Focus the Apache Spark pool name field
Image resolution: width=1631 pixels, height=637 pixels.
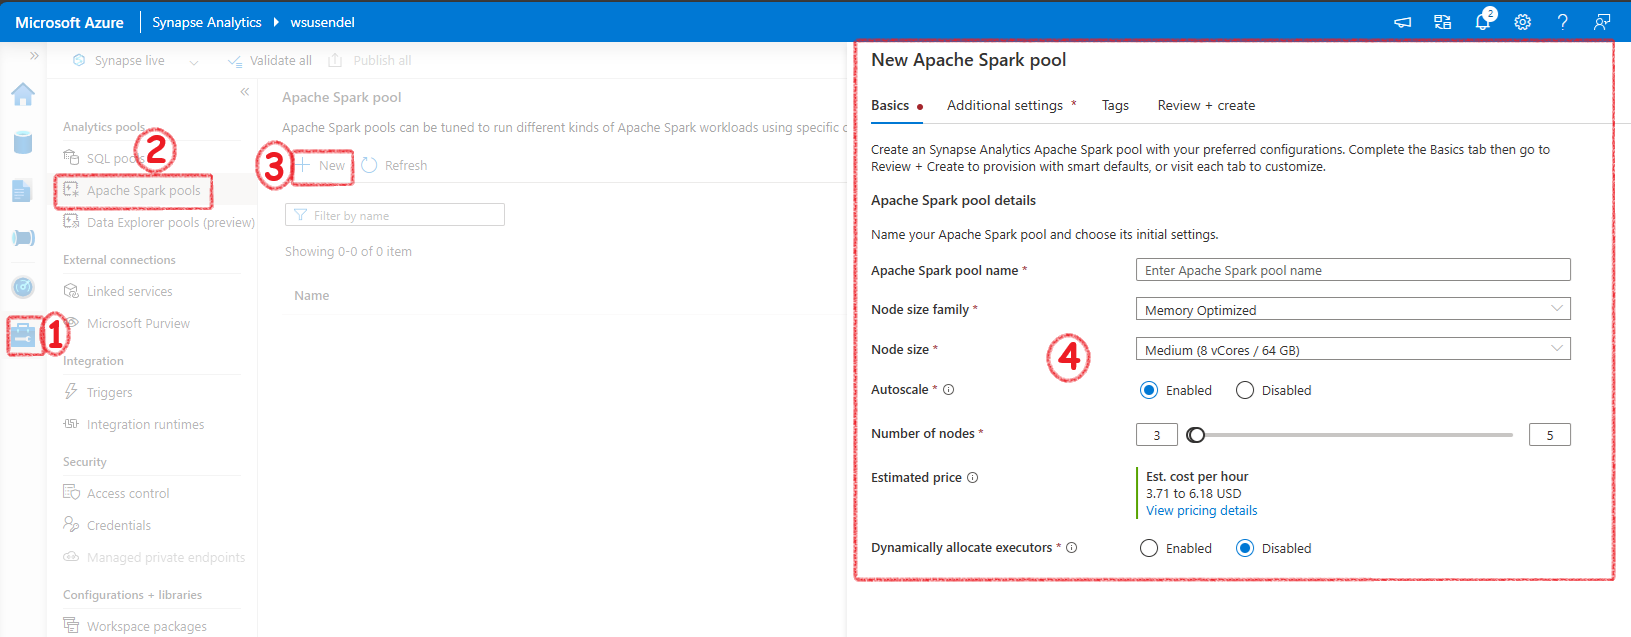coord(1353,270)
